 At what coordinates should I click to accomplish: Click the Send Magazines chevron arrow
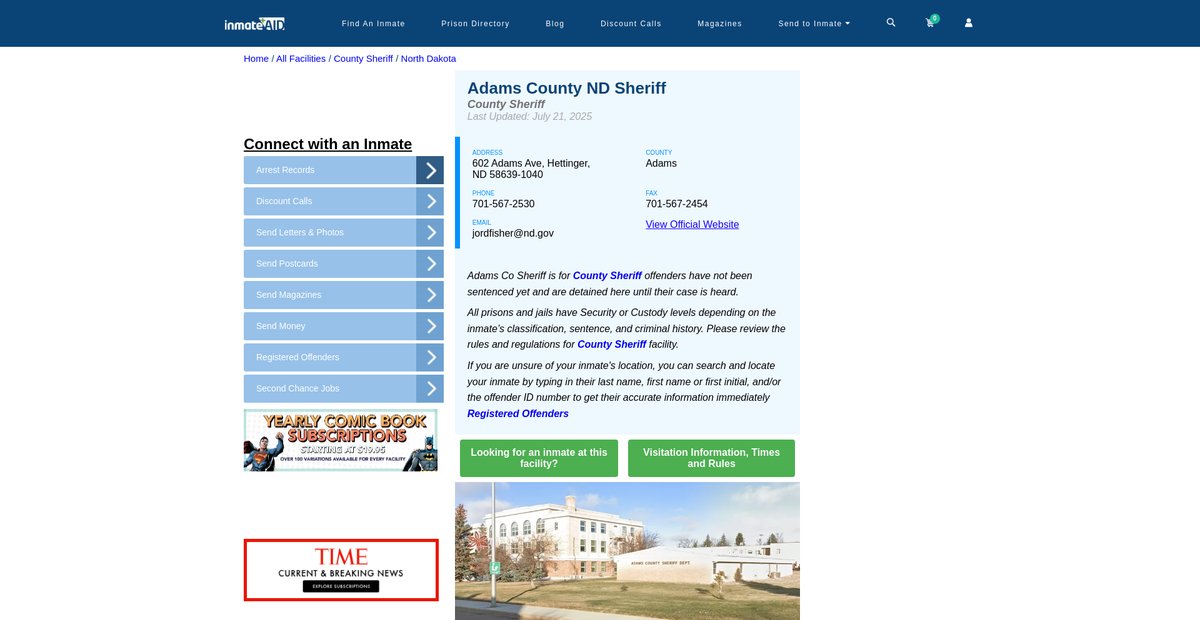pyautogui.click(x=430, y=295)
